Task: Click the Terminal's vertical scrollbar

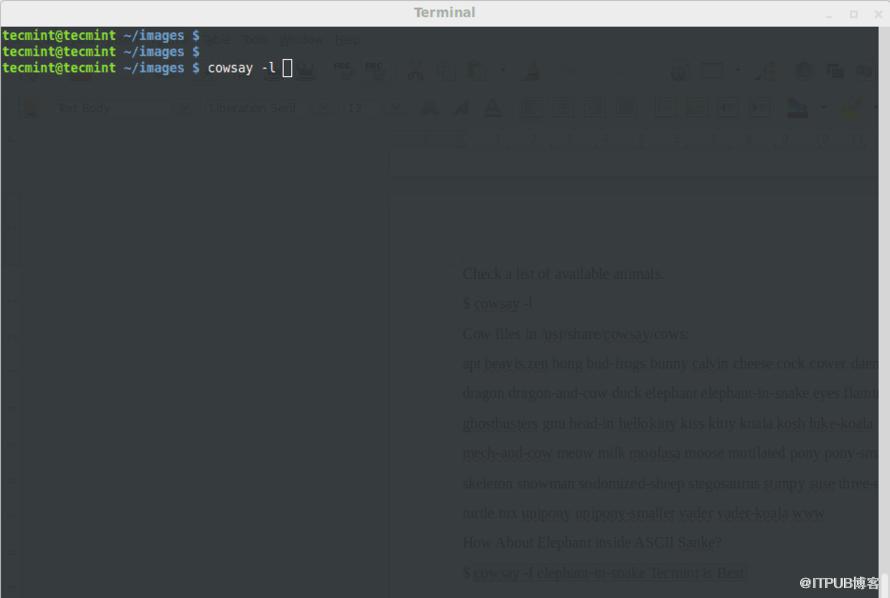Action: tap(884, 312)
